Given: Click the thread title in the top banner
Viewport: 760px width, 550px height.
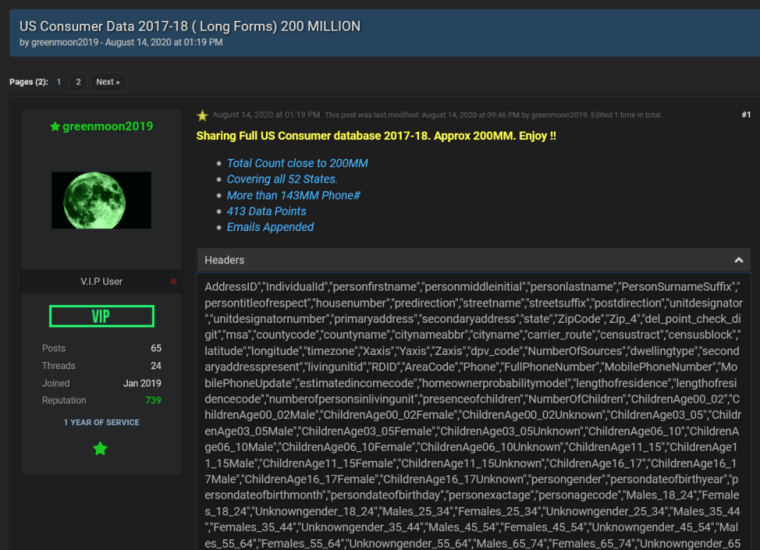Looking at the screenshot, I should point(190,26).
